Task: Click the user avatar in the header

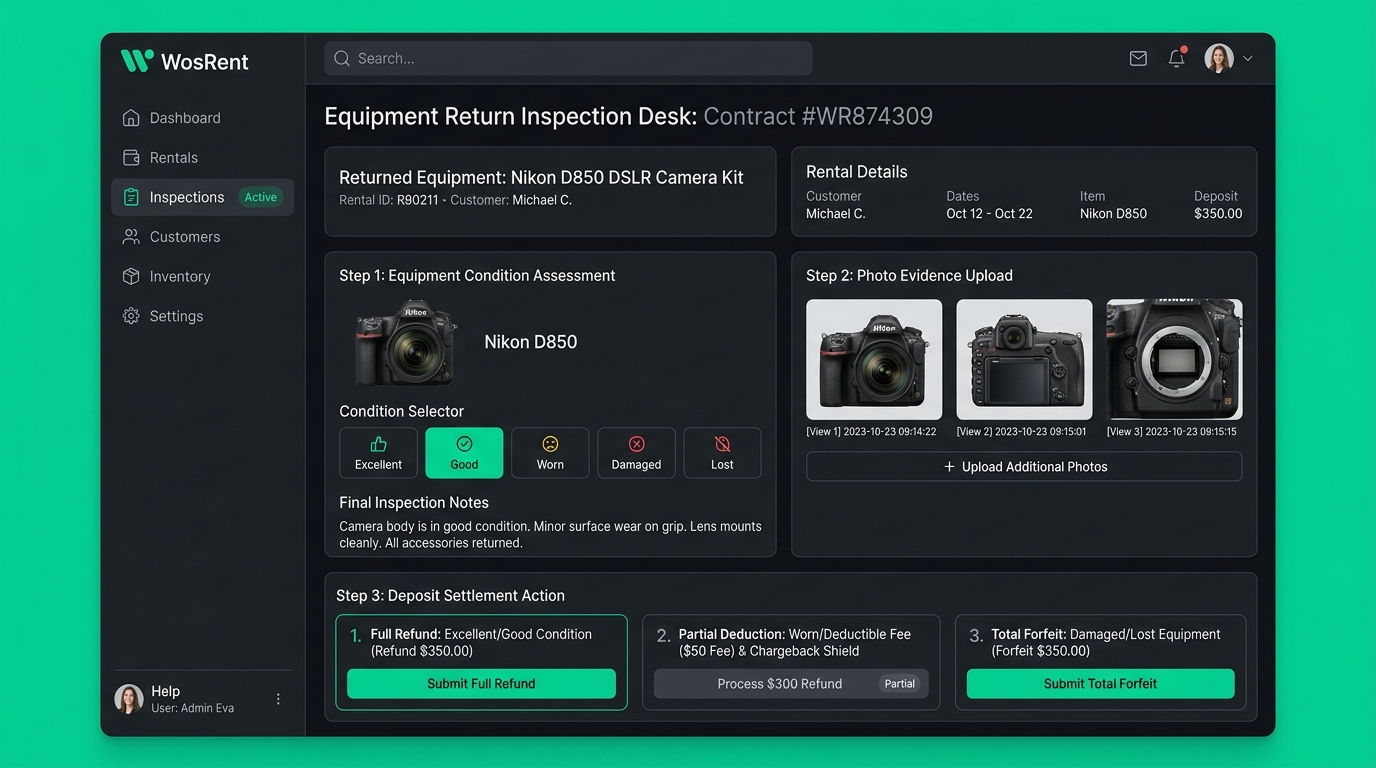Action: point(1219,58)
